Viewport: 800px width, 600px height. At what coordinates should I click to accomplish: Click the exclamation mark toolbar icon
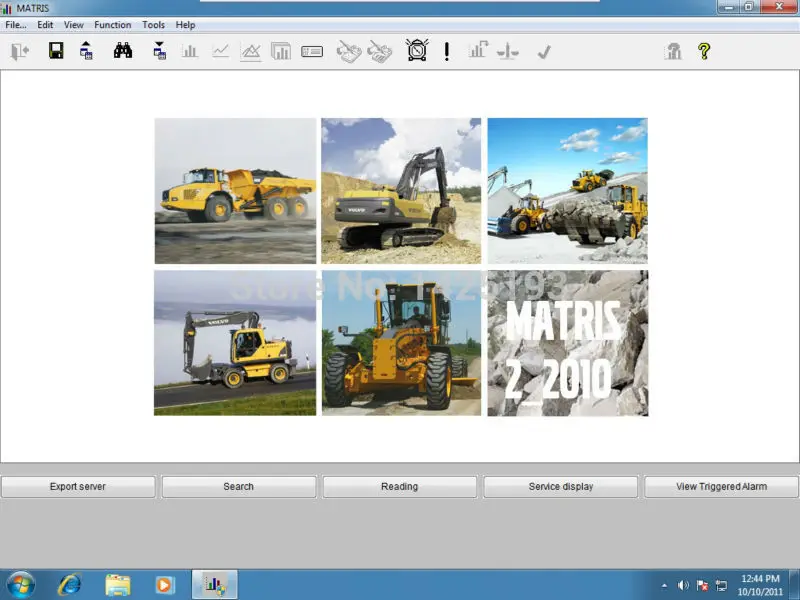(x=447, y=51)
